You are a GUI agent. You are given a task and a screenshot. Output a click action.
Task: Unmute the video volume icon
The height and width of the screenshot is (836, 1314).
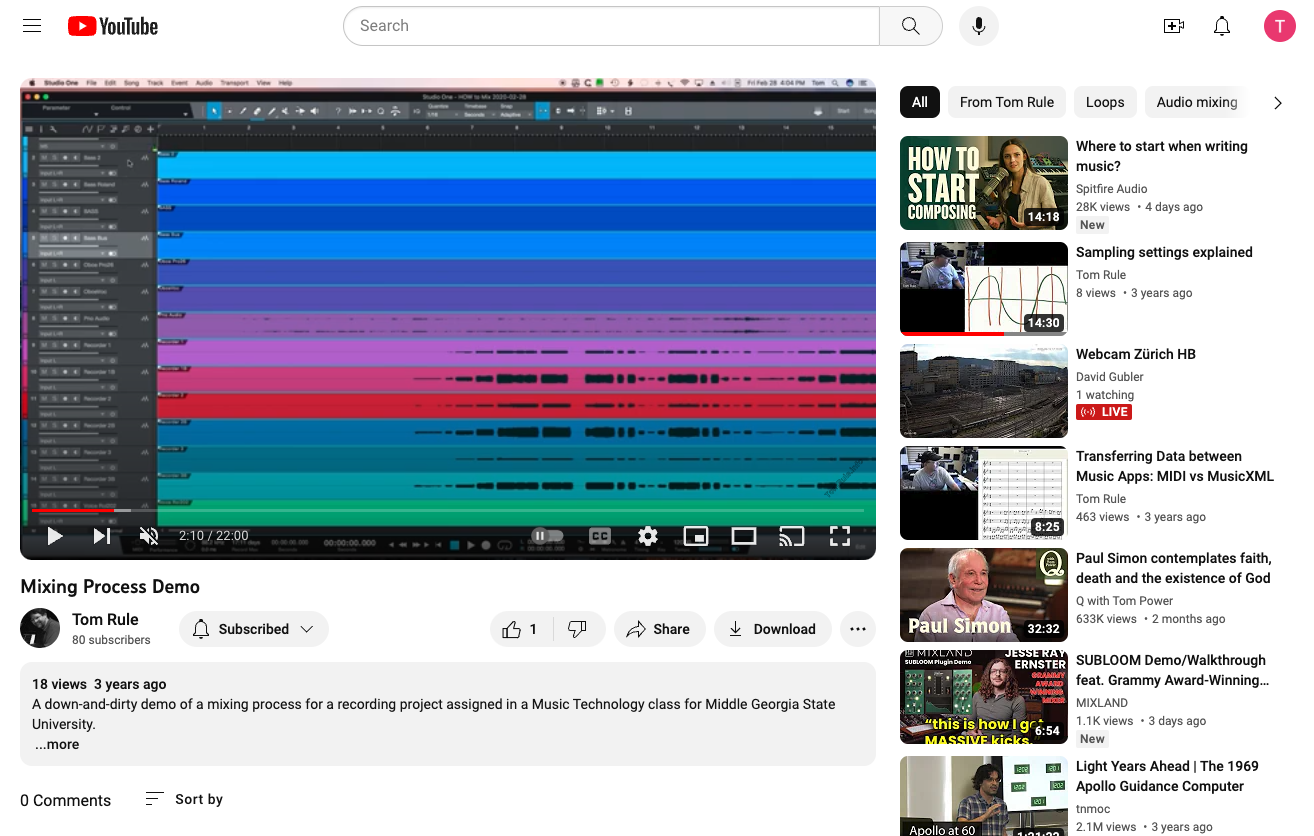149,536
